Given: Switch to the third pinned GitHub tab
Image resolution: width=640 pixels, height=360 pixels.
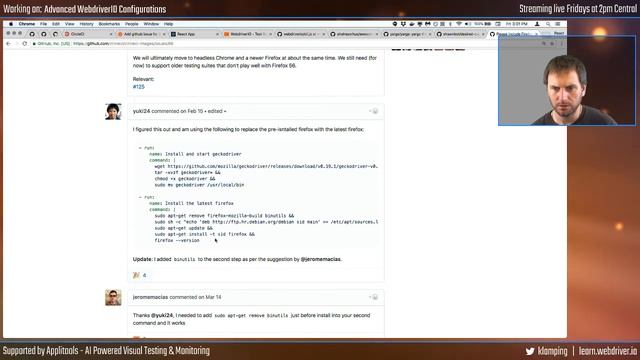Looking at the screenshot, I should click(56, 34).
